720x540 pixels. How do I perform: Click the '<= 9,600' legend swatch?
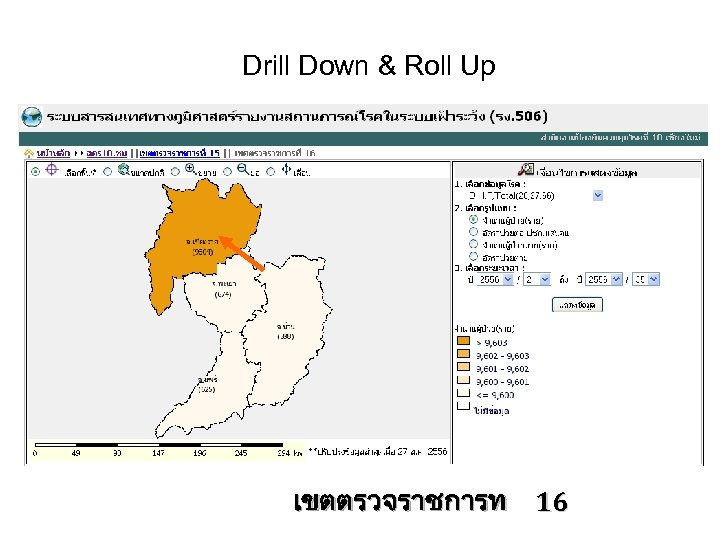(464, 393)
